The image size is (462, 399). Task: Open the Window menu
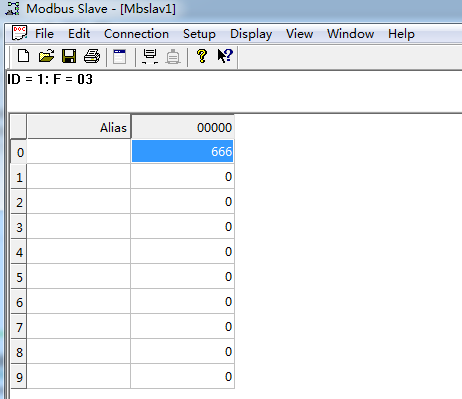point(350,34)
